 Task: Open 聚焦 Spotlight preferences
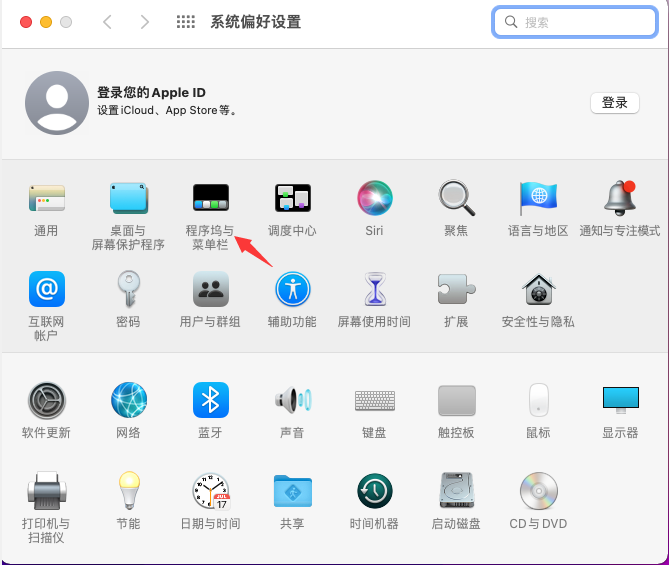(x=456, y=198)
